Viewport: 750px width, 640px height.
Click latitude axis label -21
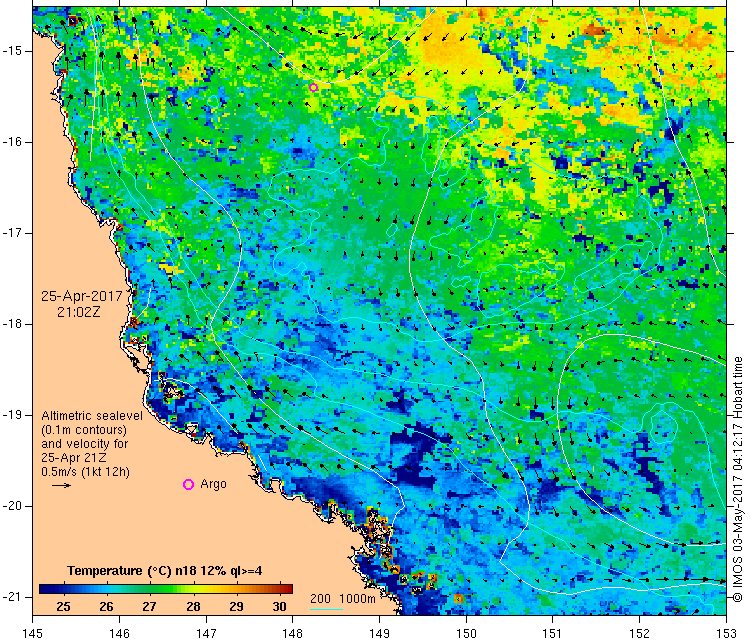click(x=11, y=597)
